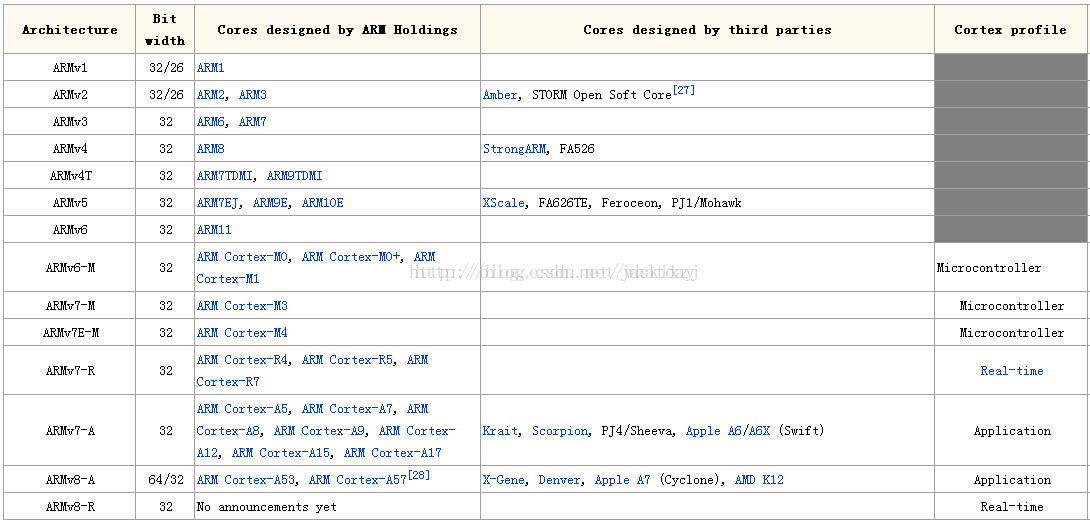
Task: Open the XScale link
Action: tap(503, 203)
